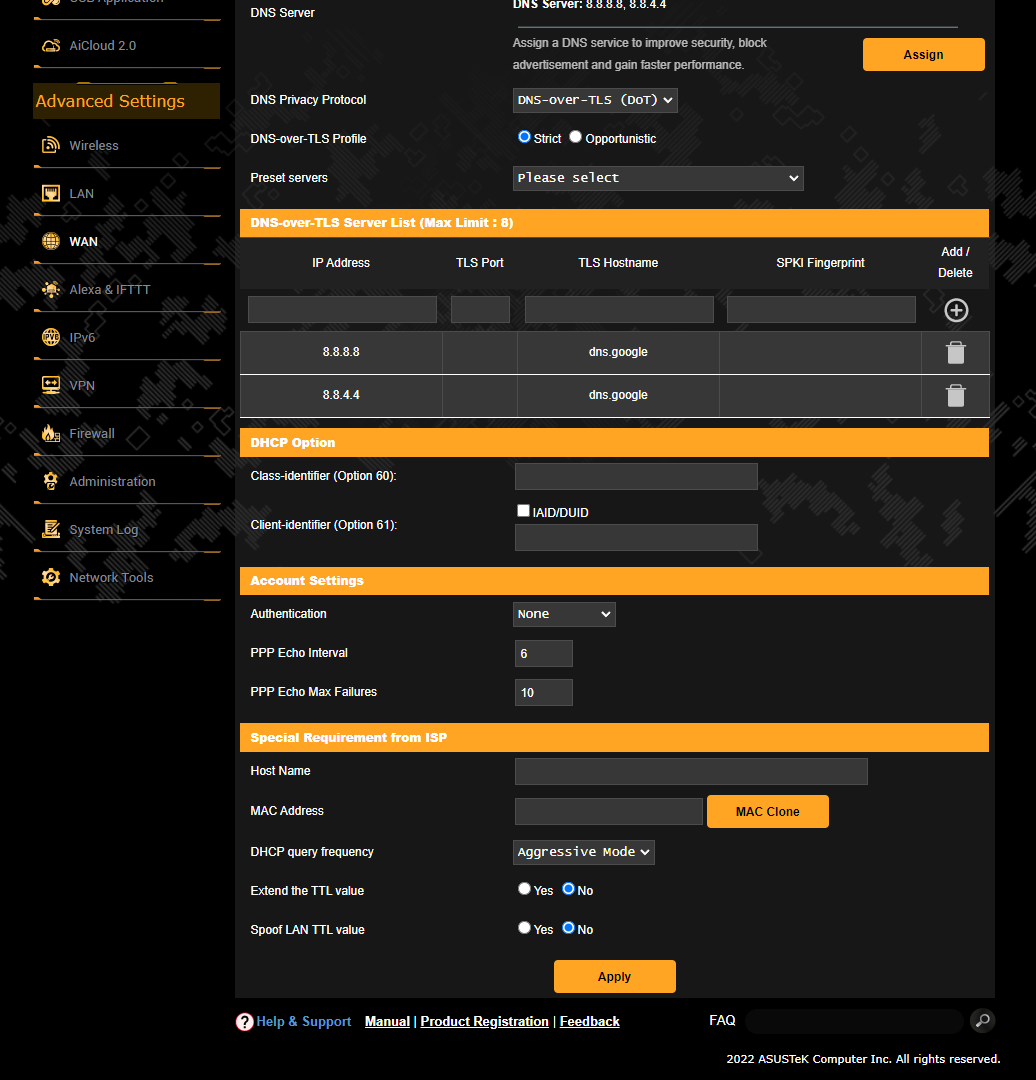Click the new server IP Address field

342,310
